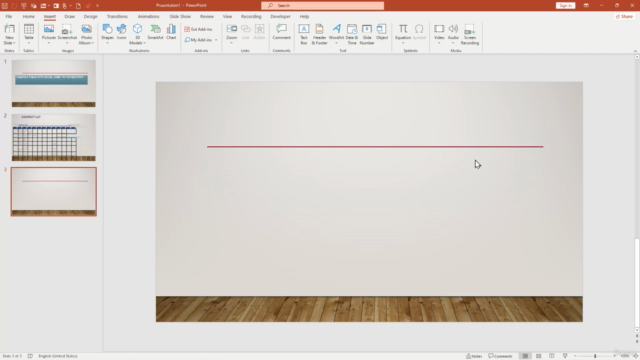Switch to Reading View
The width and height of the screenshot is (640, 360).
tap(552, 356)
